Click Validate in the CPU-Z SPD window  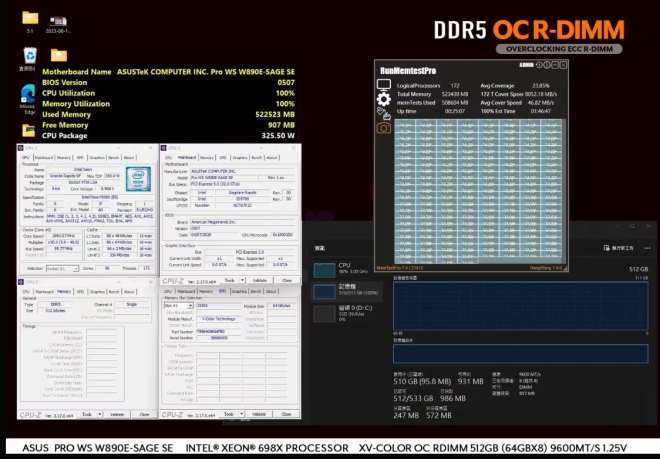tap(259, 414)
